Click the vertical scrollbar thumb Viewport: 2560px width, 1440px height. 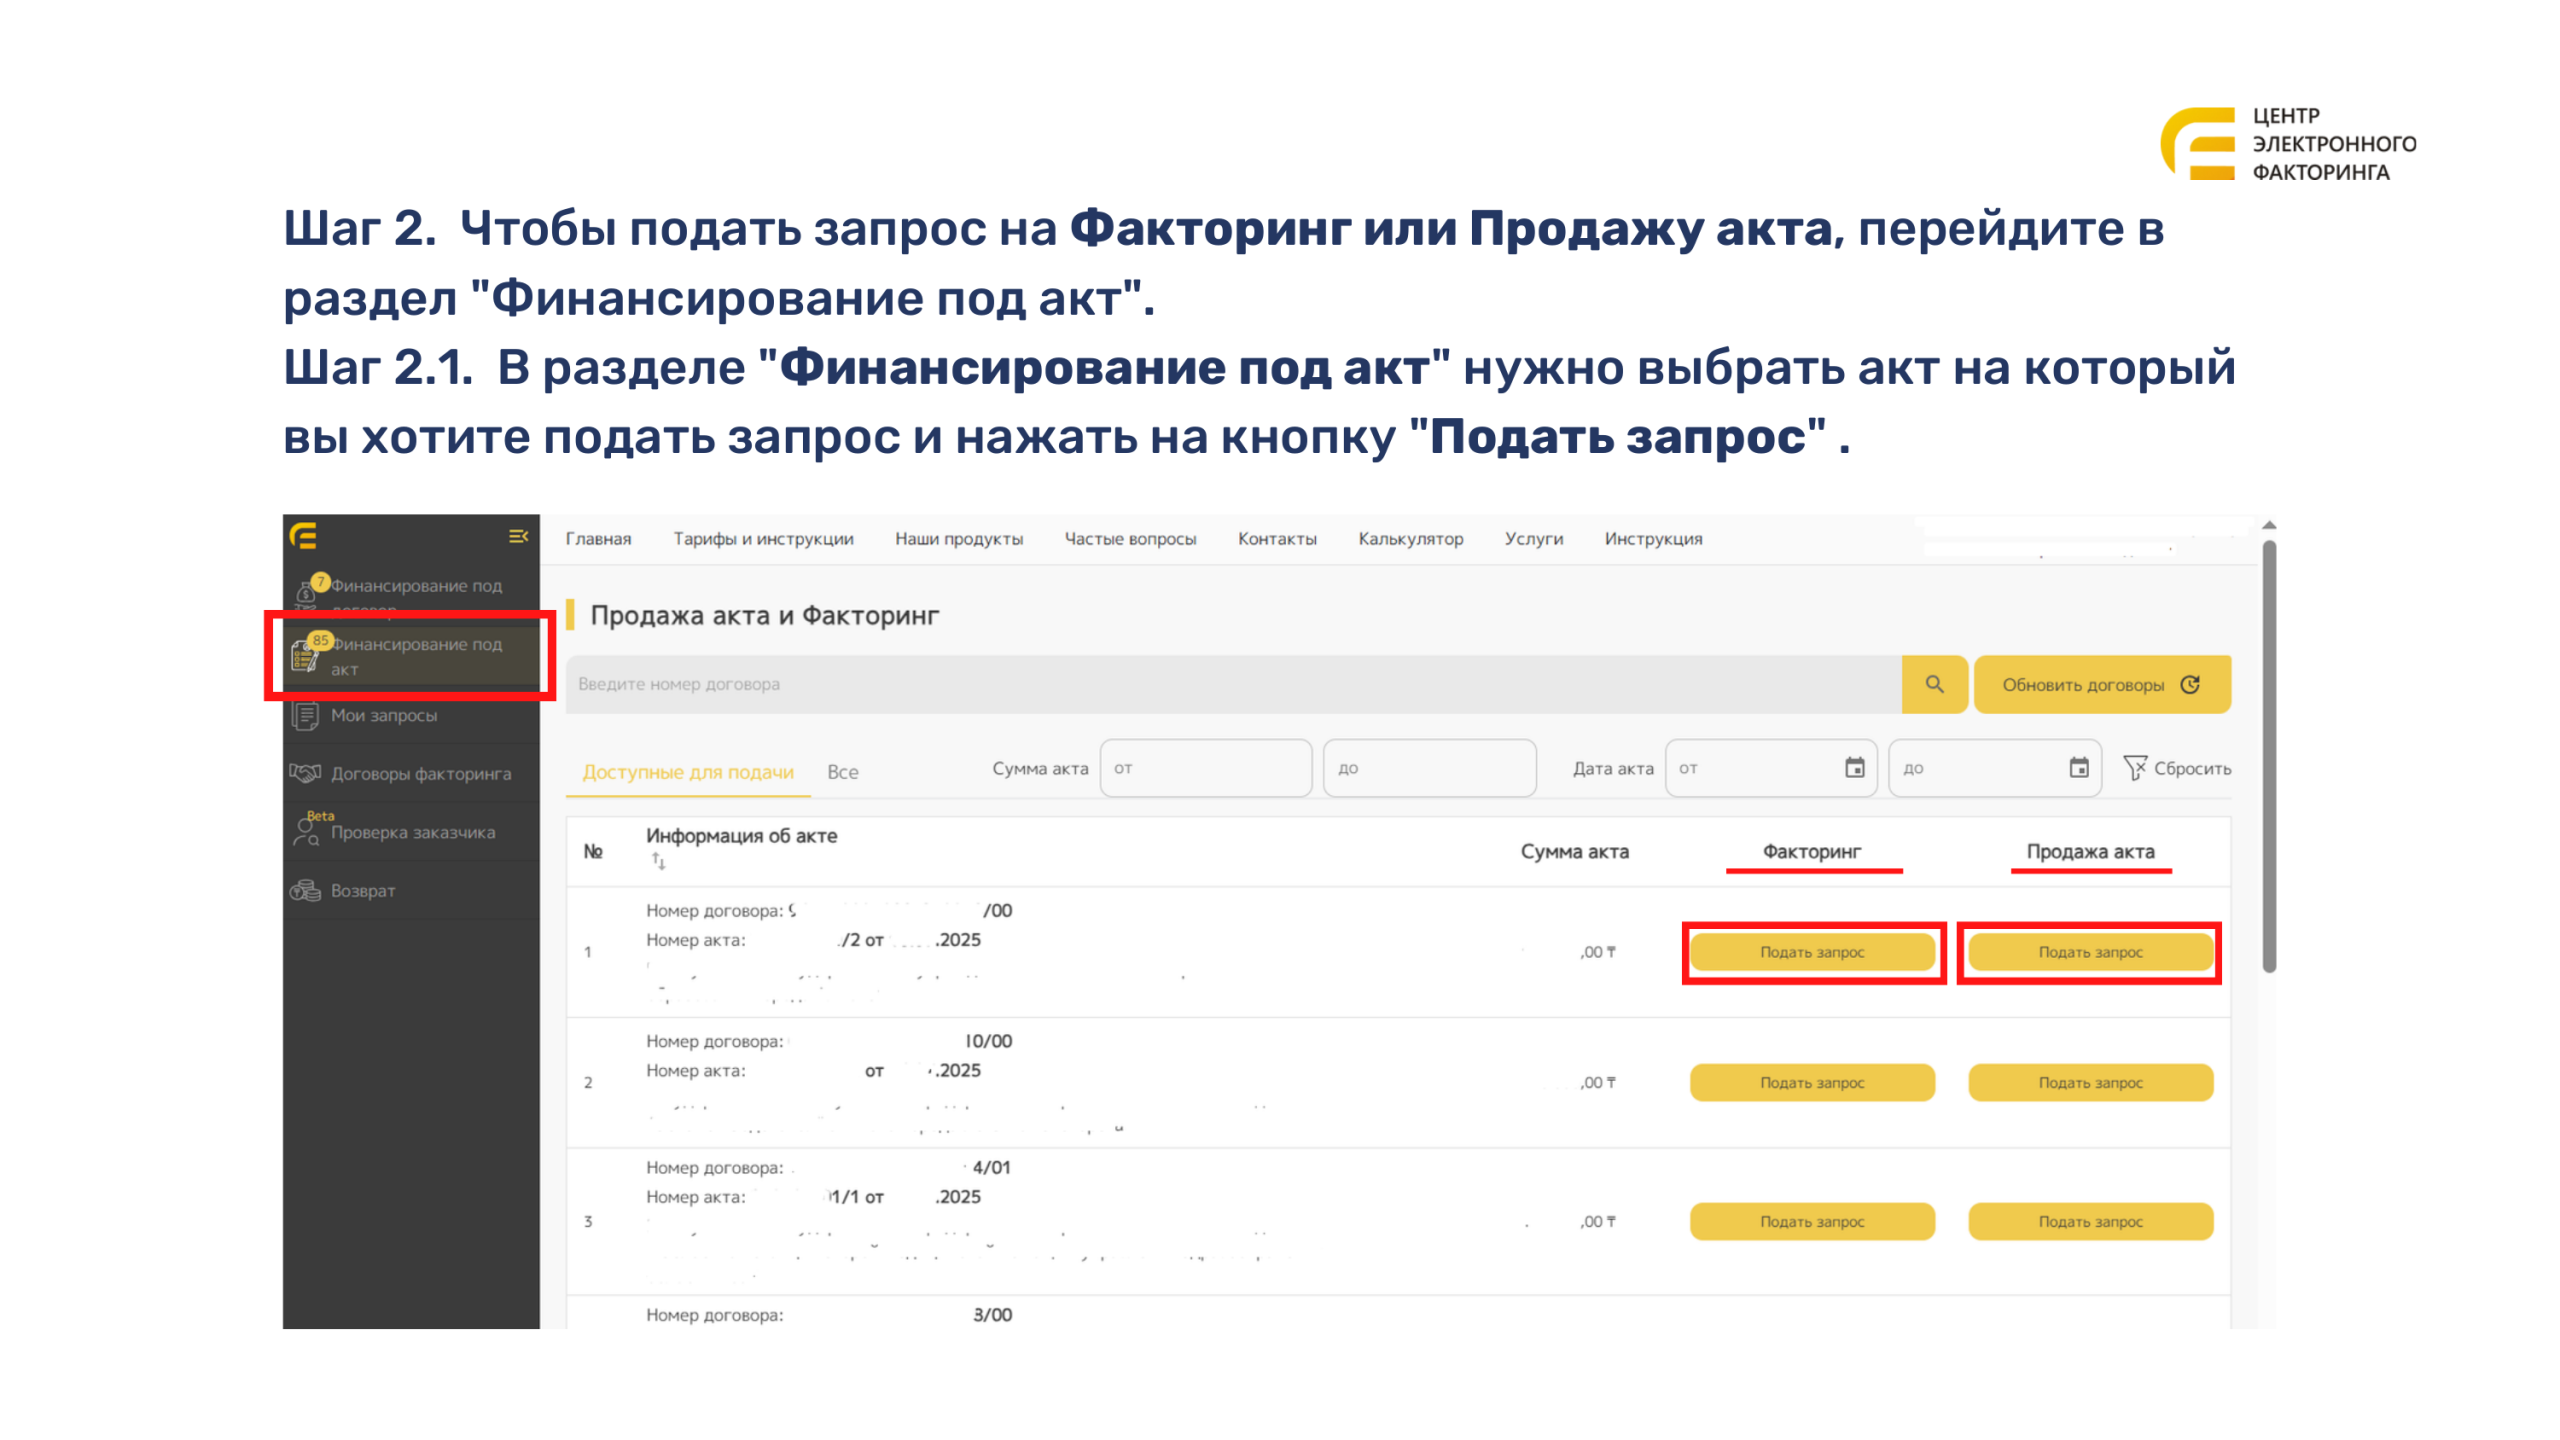[2269, 755]
